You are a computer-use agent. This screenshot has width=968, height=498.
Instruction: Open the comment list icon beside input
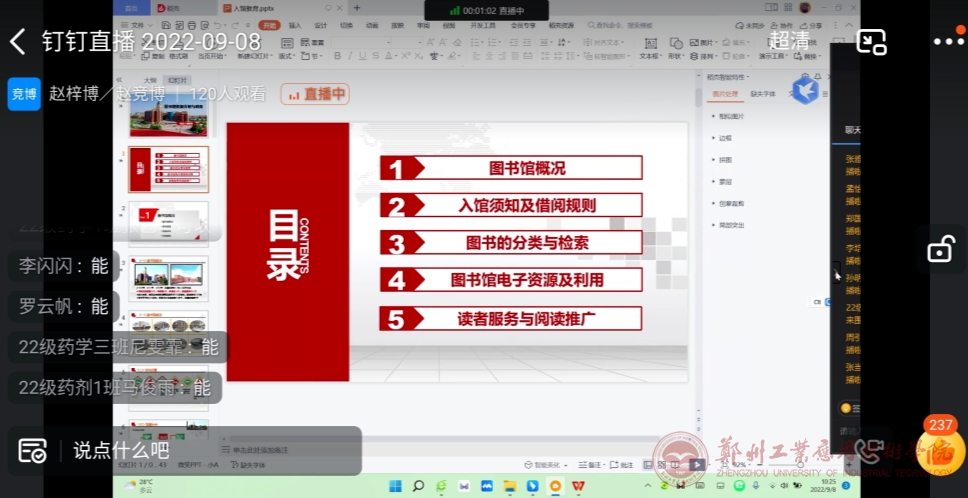tap(32, 451)
